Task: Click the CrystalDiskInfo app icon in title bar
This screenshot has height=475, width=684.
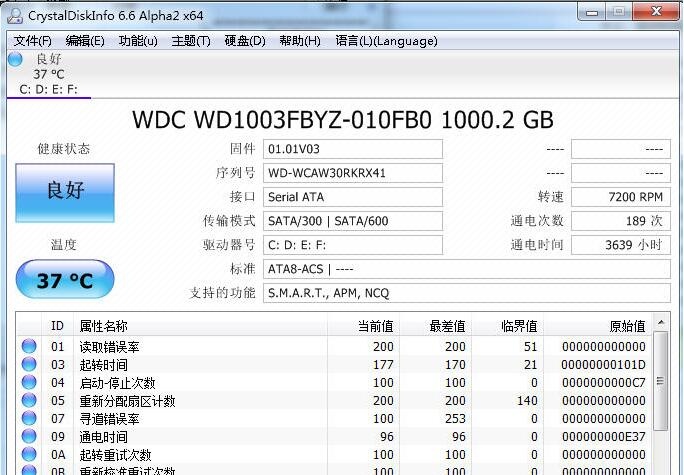Action: click(x=15, y=16)
